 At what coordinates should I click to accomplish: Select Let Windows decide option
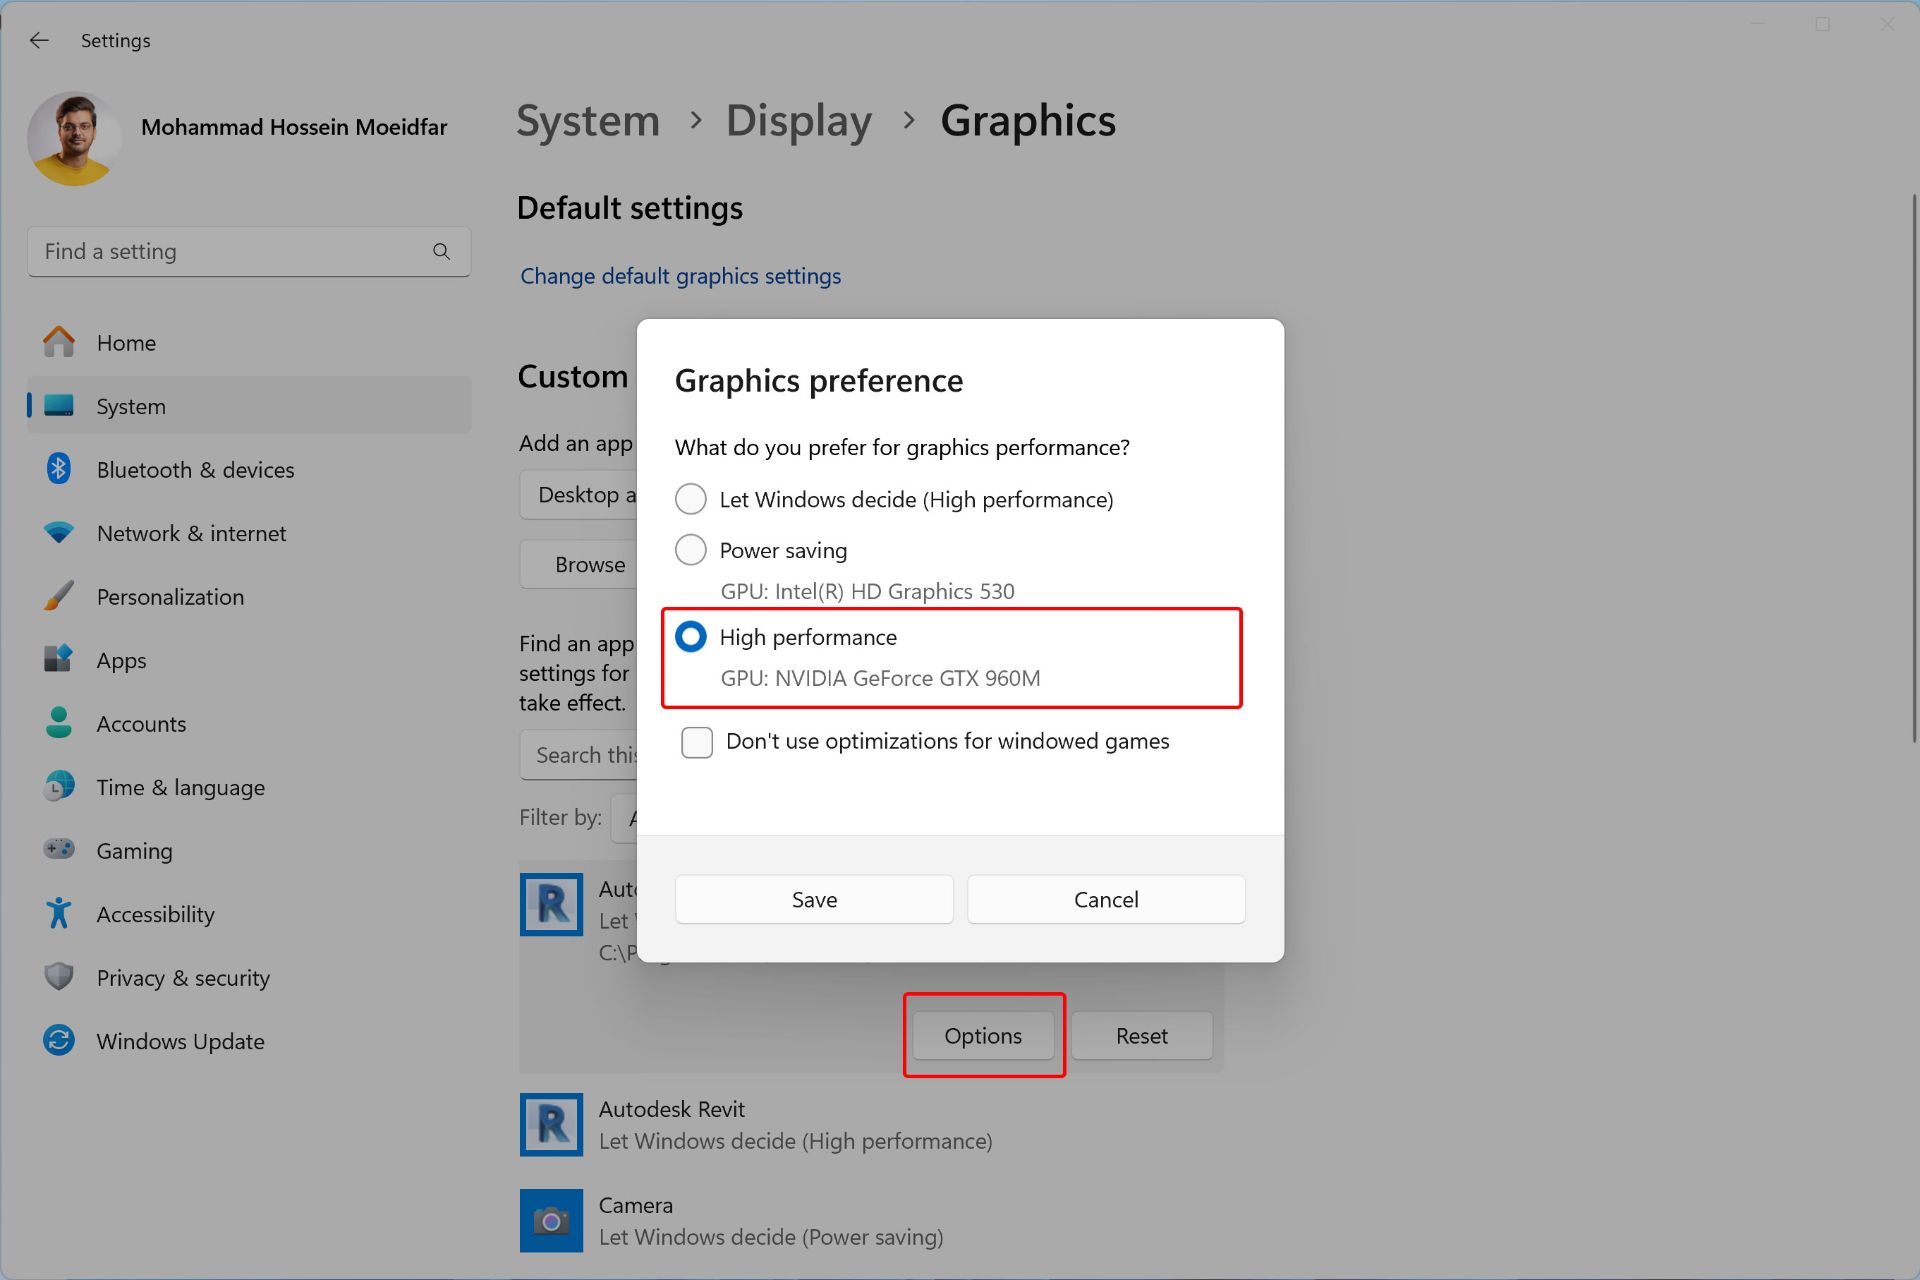pos(691,499)
